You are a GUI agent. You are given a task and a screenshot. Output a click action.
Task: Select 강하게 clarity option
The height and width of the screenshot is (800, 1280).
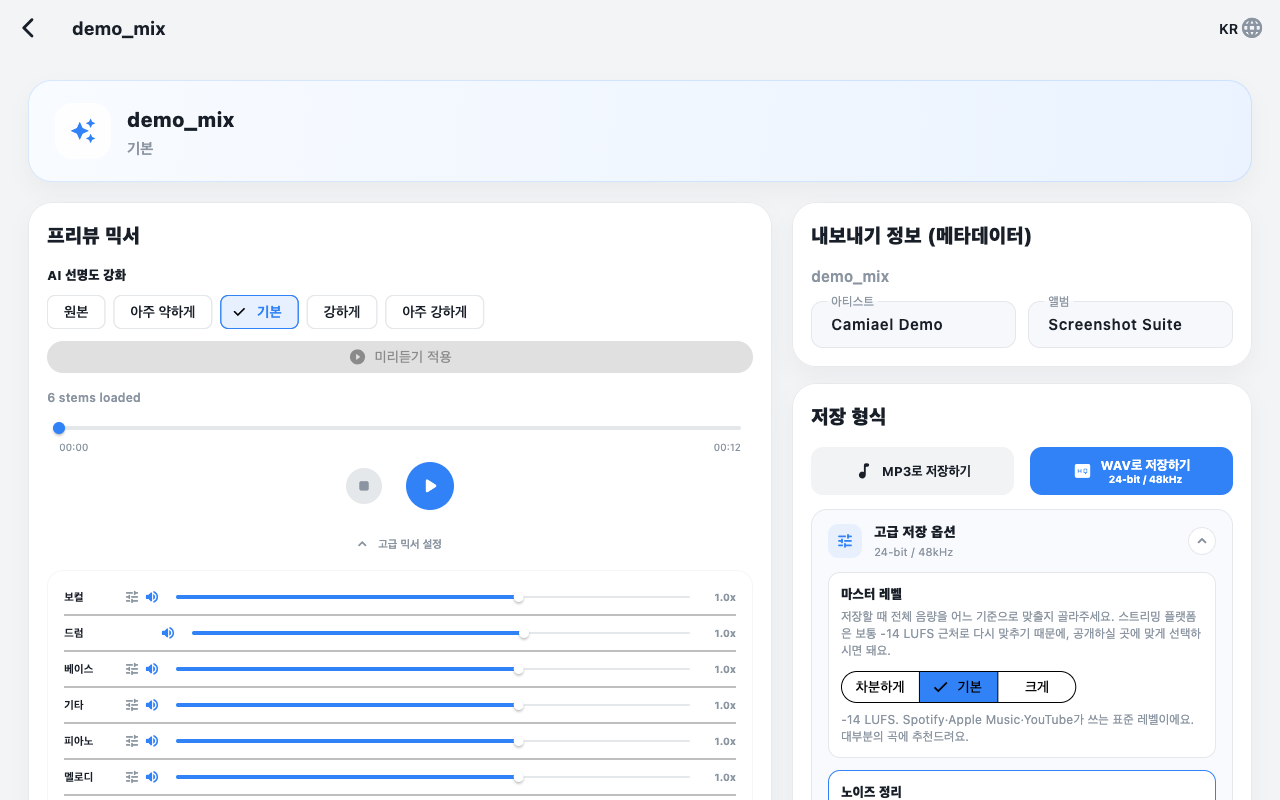(x=342, y=312)
